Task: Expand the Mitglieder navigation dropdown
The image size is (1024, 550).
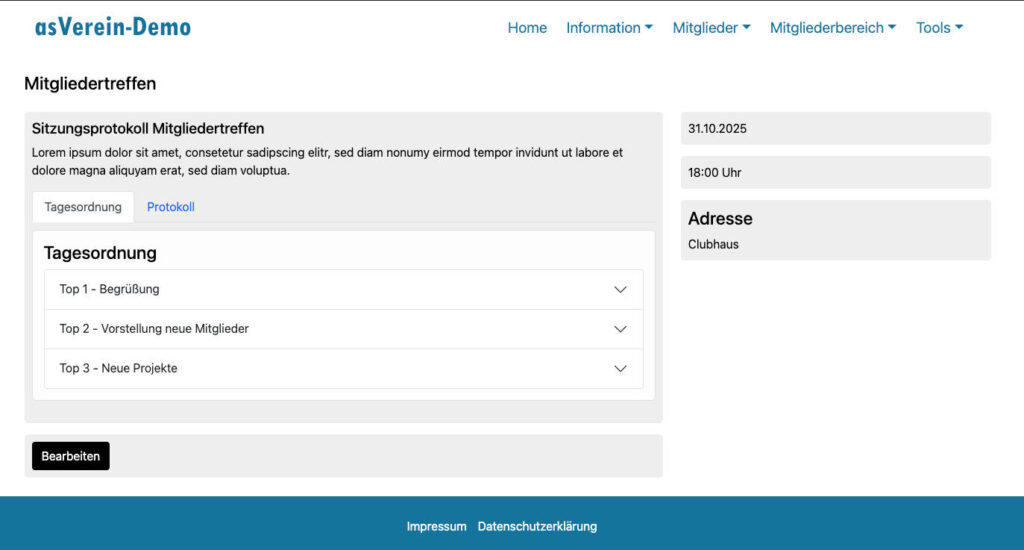Action: (x=711, y=28)
